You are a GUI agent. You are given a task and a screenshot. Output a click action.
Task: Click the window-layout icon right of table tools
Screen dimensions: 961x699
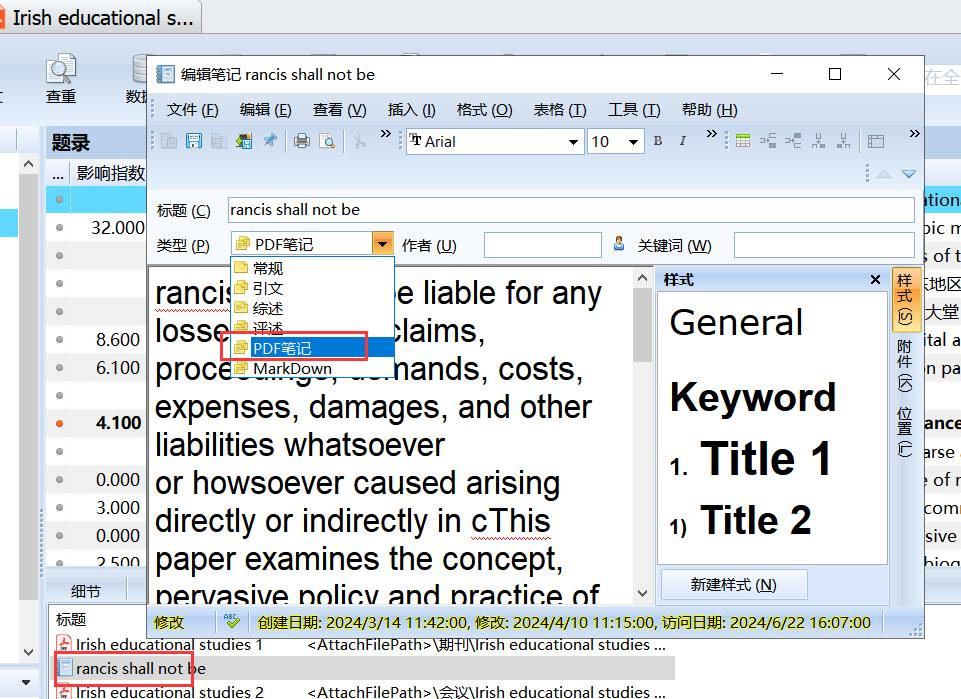coord(876,142)
